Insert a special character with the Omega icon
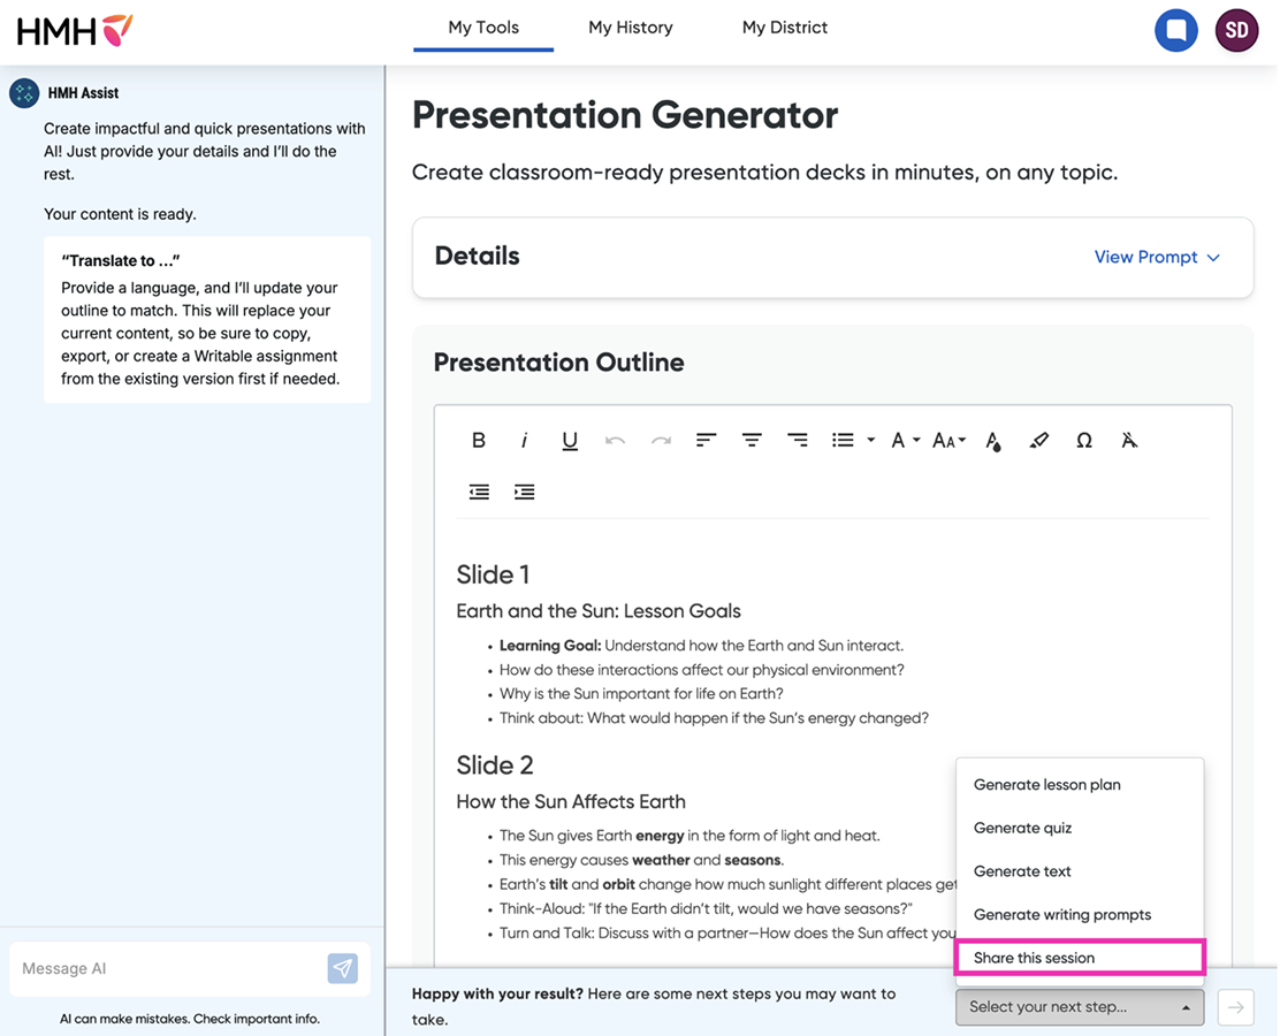 pos(1084,441)
